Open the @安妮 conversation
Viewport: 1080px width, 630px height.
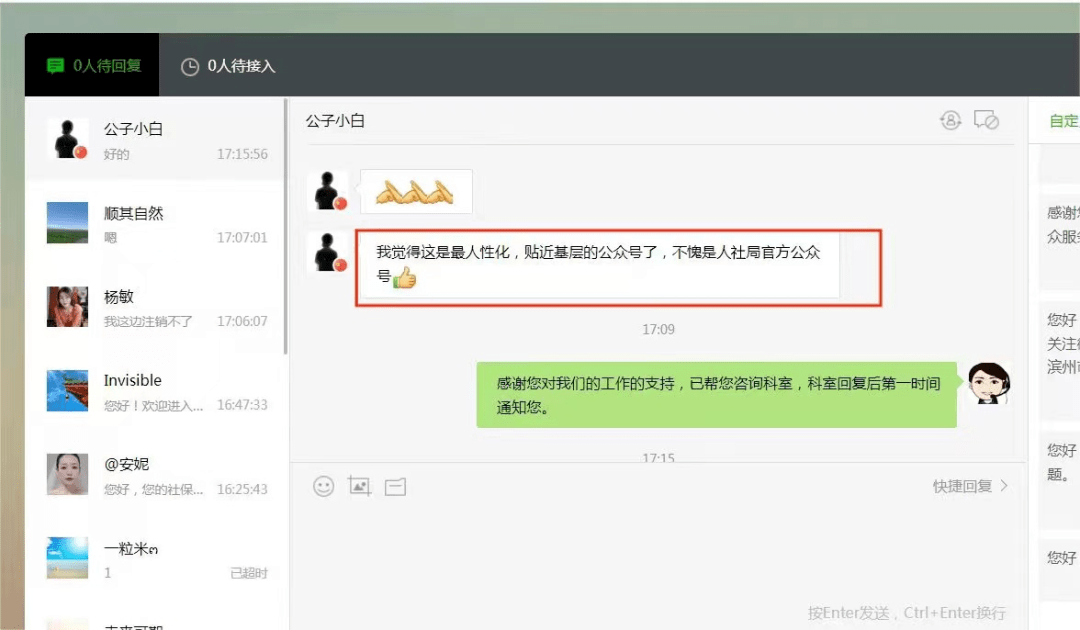click(155, 475)
